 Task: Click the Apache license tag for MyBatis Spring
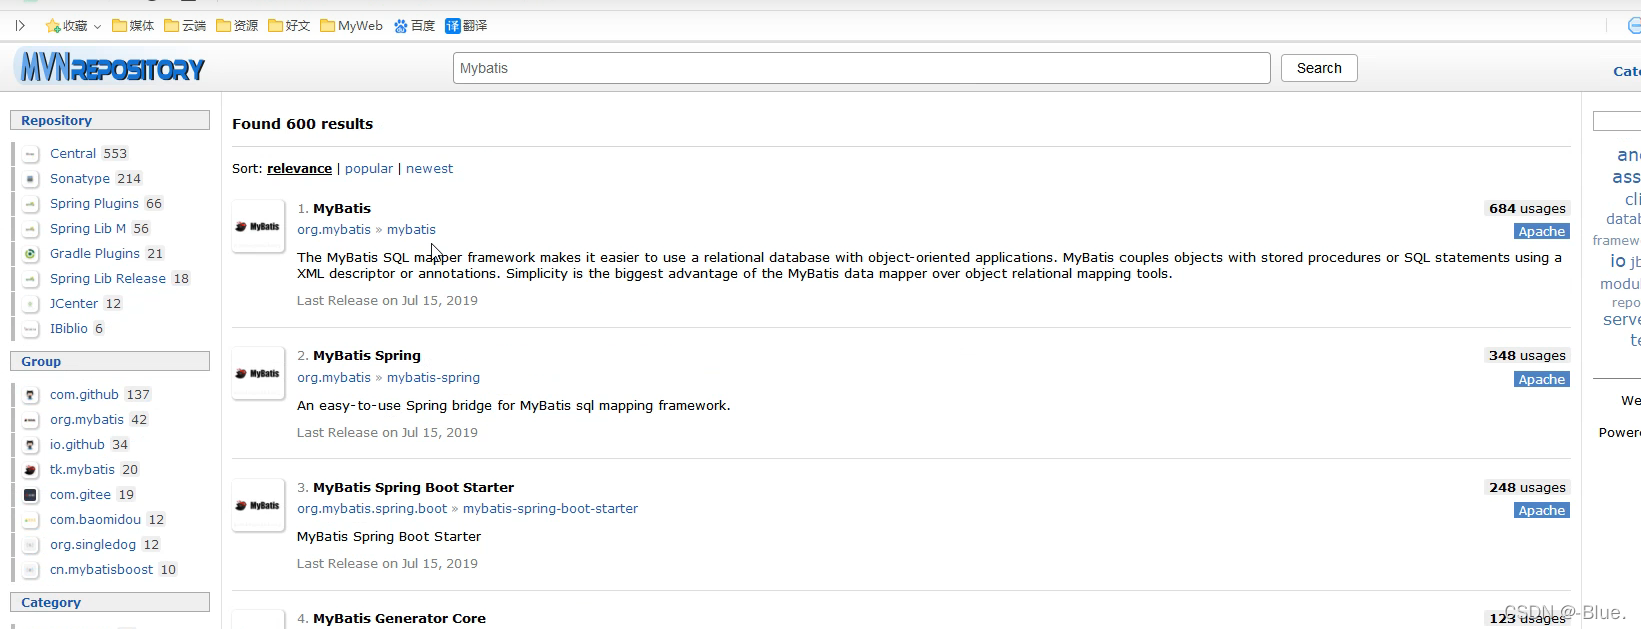(x=1541, y=379)
